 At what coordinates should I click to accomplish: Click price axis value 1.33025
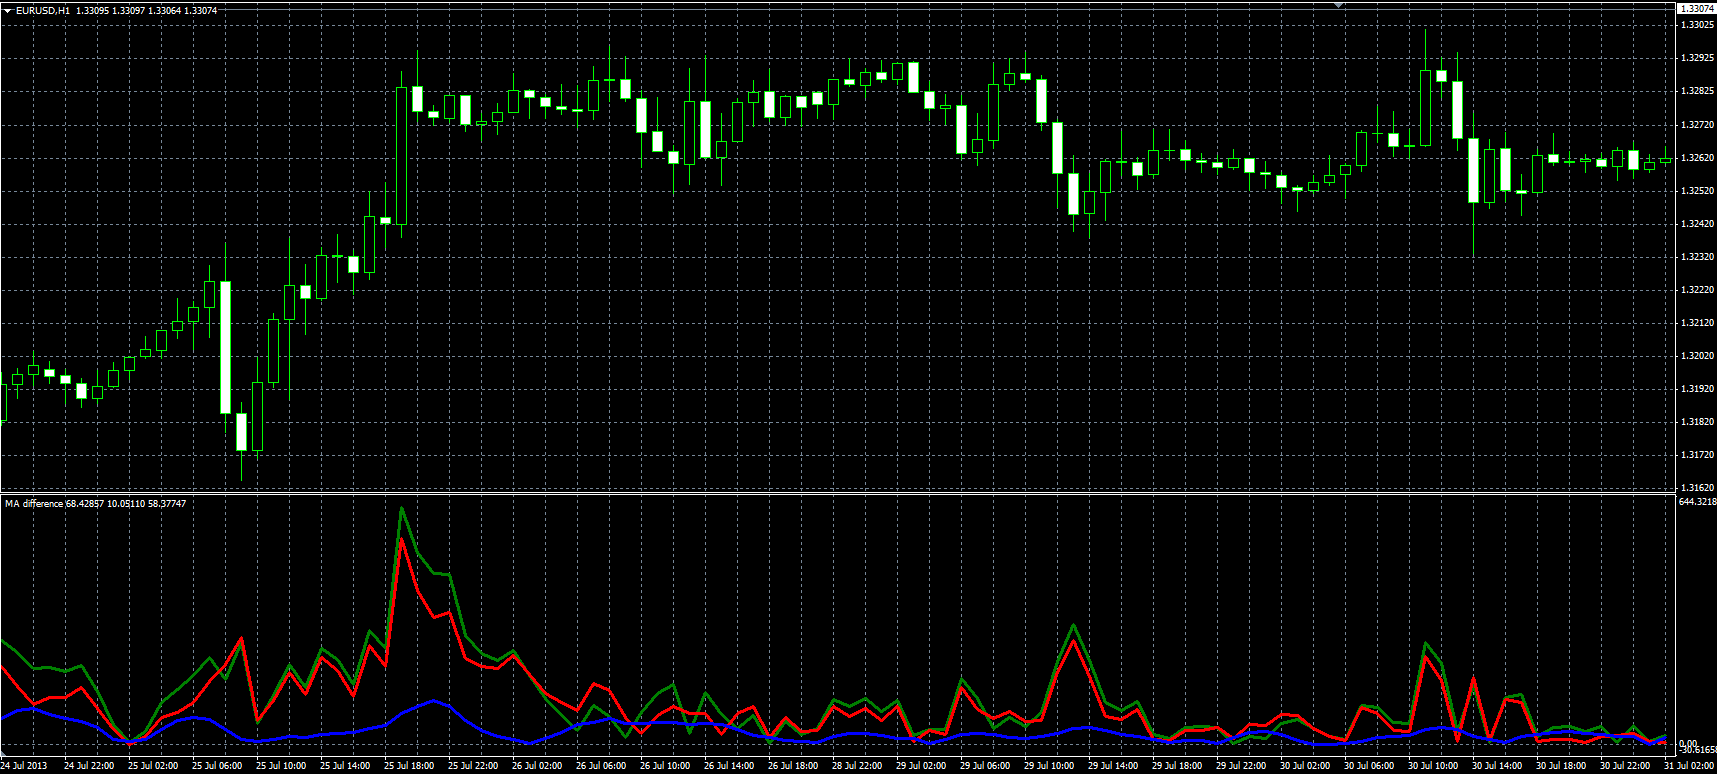[x=1698, y=24]
